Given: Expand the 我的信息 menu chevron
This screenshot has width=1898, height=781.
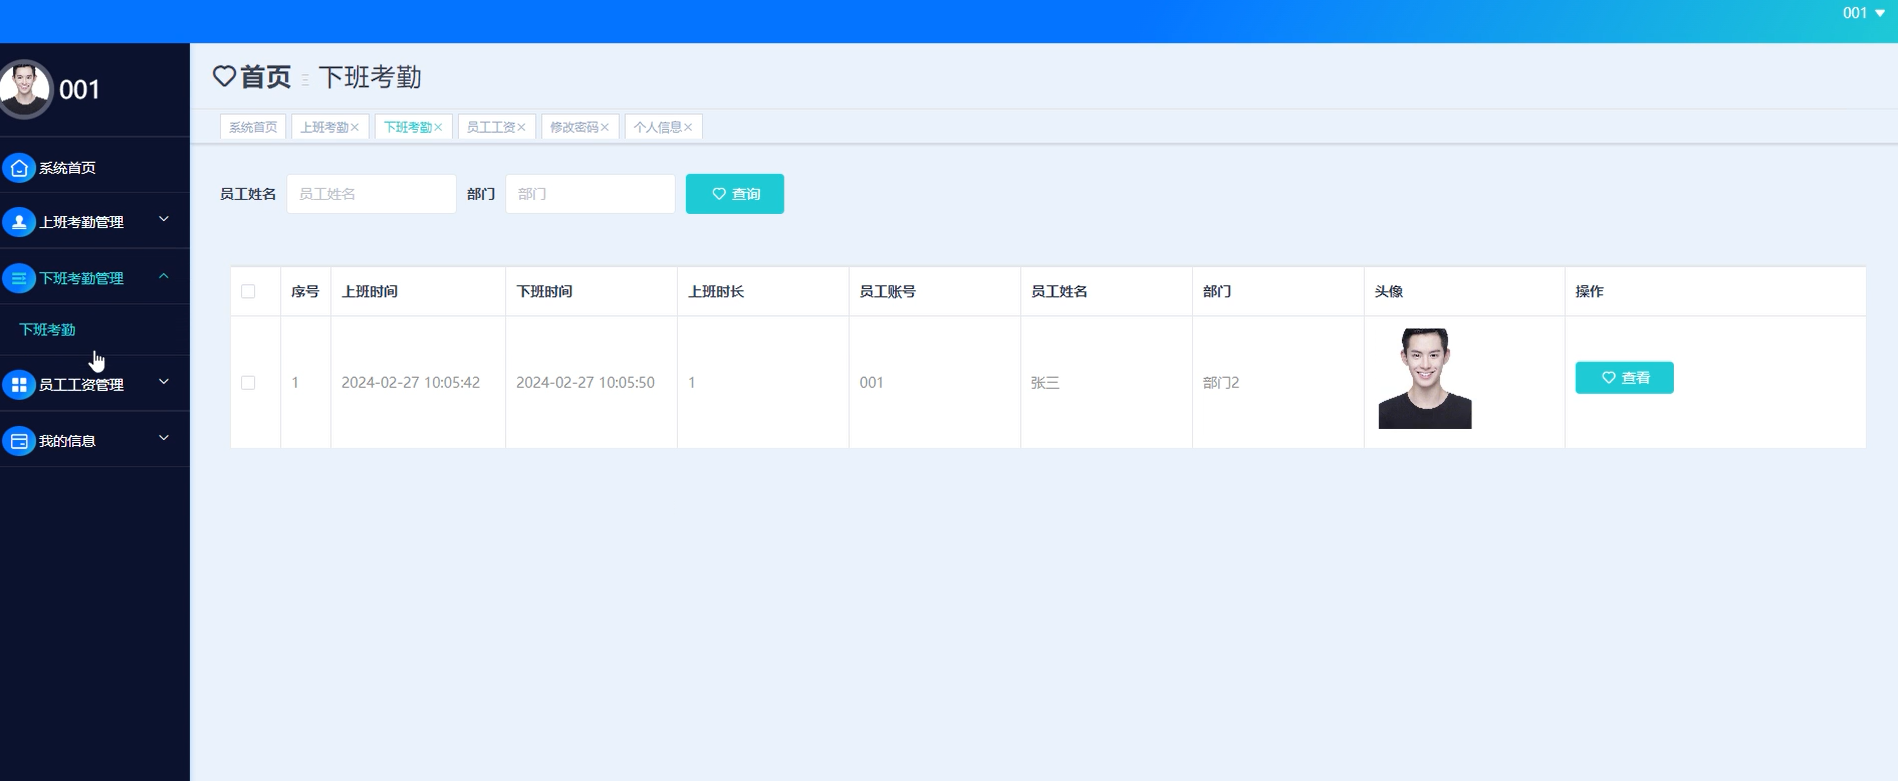Looking at the screenshot, I should (164, 438).
